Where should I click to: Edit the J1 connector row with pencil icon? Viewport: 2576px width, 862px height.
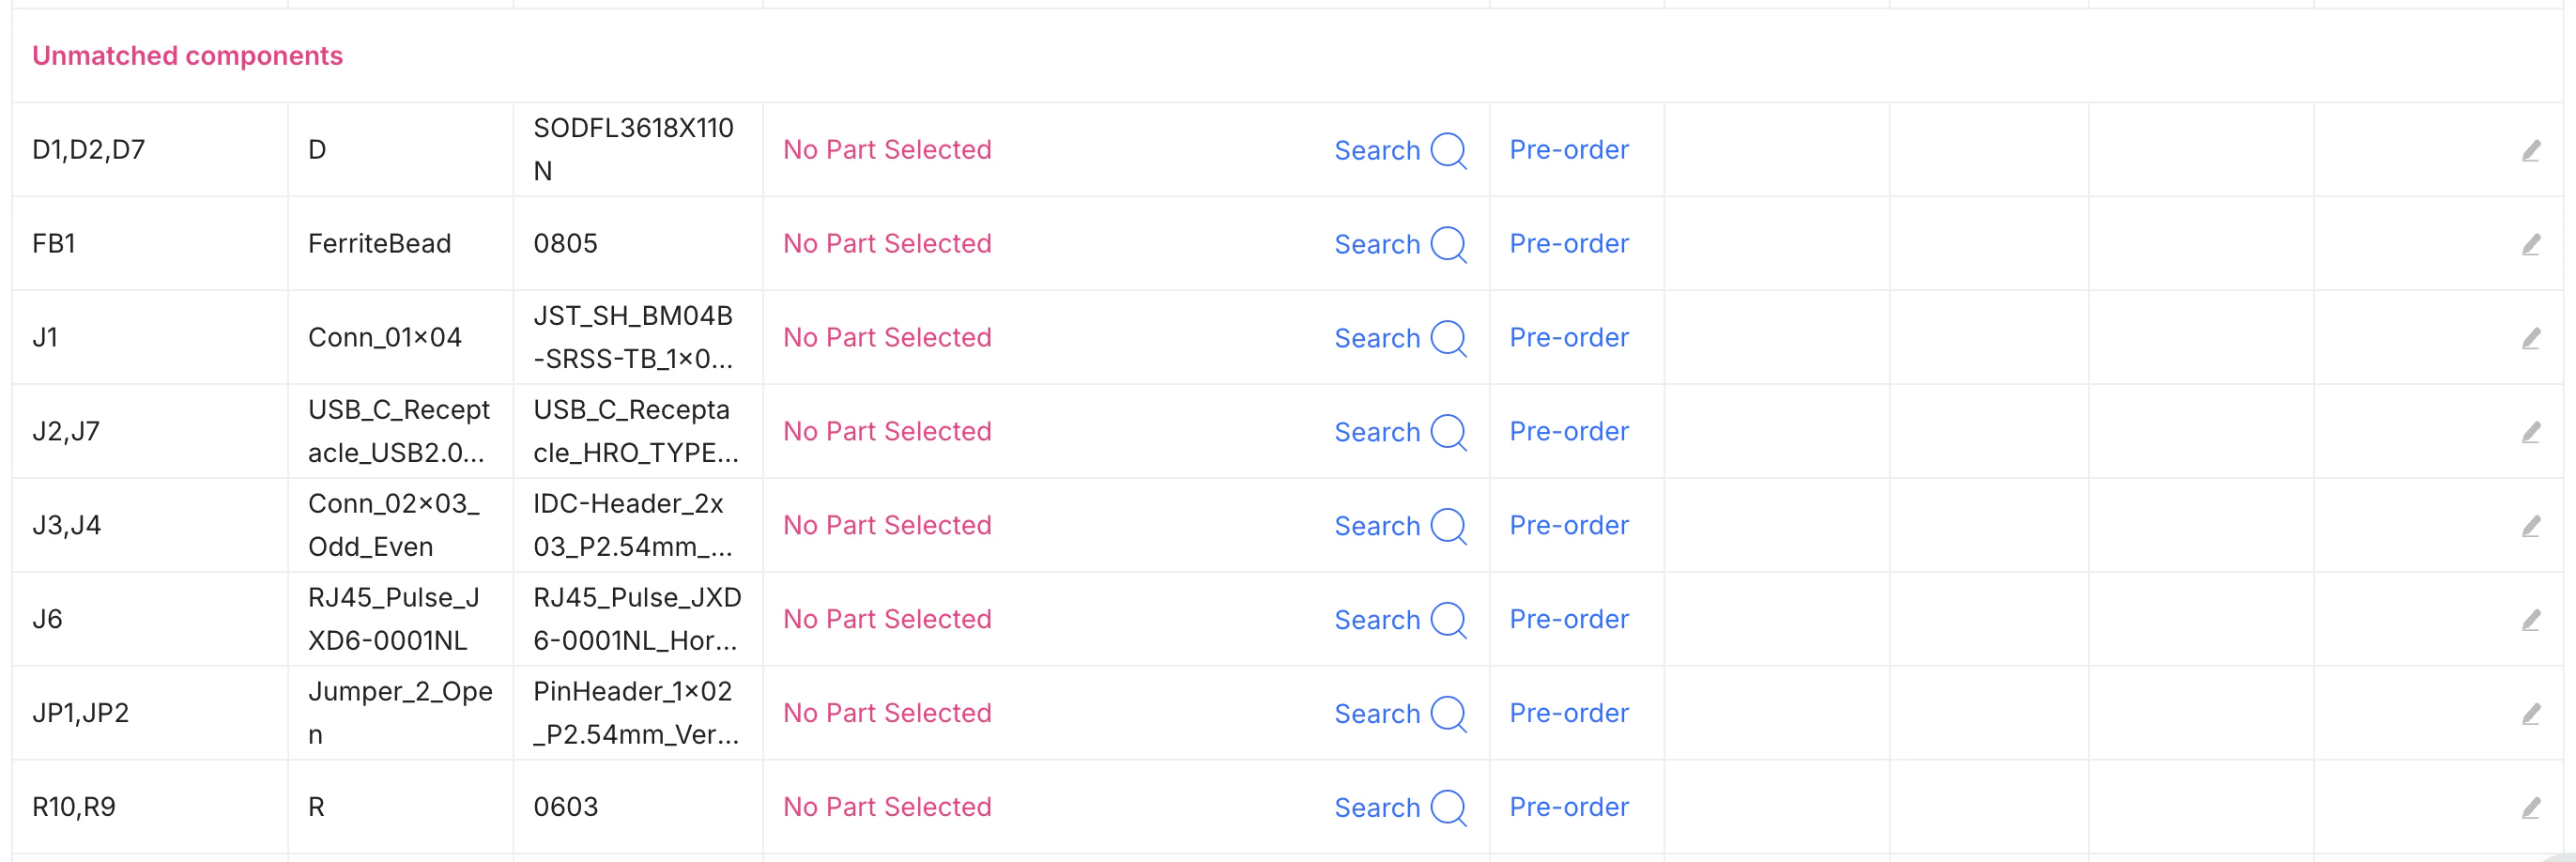(x=2530, y=339)
